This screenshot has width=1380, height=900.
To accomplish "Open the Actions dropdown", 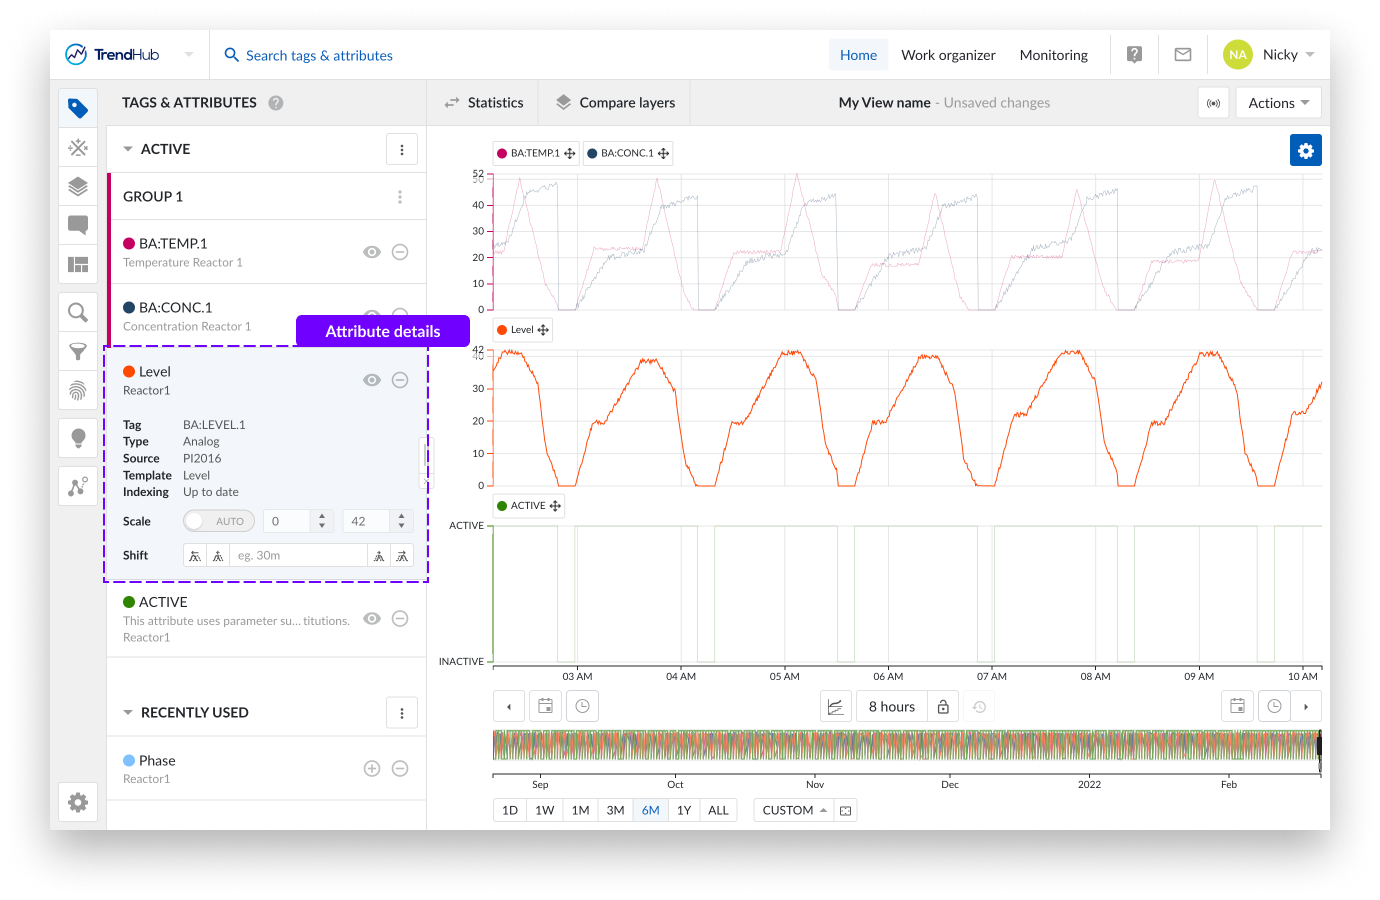I will click(1278, 103).
